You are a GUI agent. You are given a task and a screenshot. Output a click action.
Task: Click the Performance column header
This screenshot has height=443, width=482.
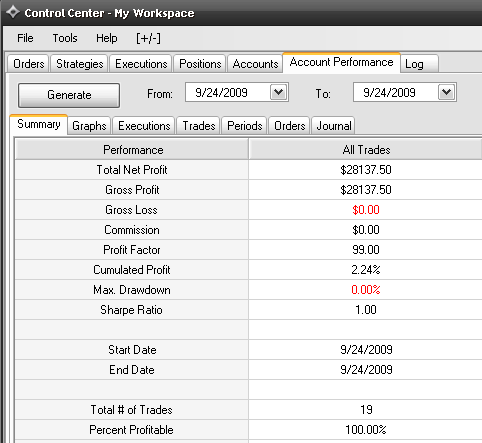click(x=133, y=150)
